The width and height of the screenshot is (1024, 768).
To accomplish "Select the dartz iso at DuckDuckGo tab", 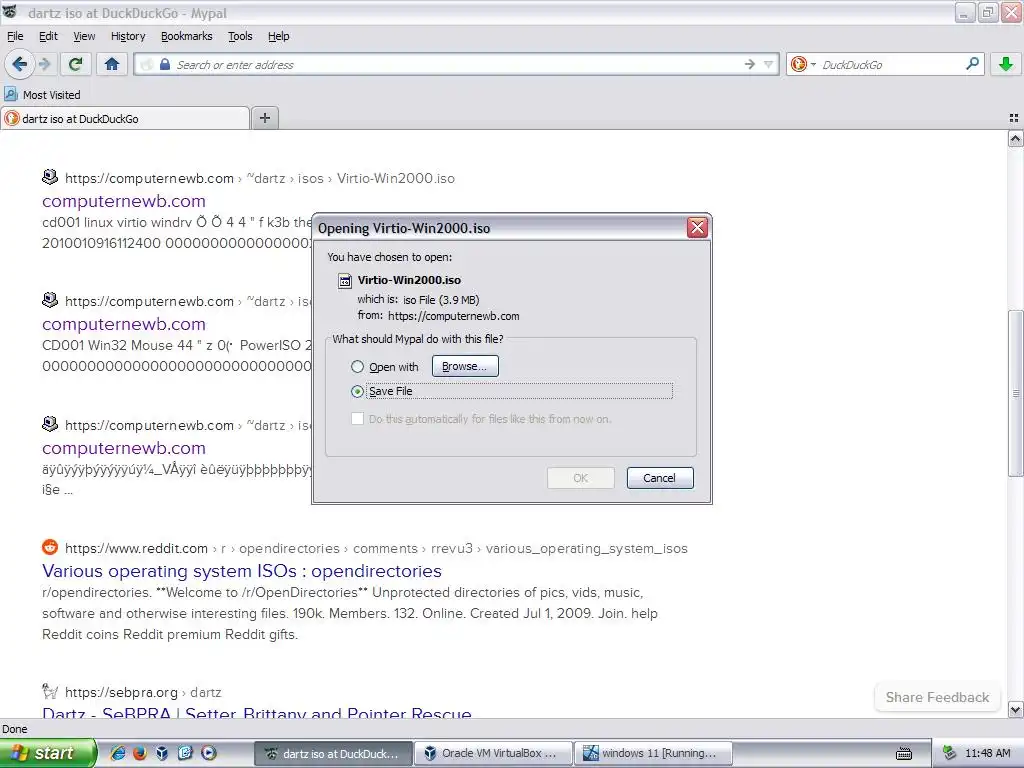I will pyautogui.click(x=125, y=118).
